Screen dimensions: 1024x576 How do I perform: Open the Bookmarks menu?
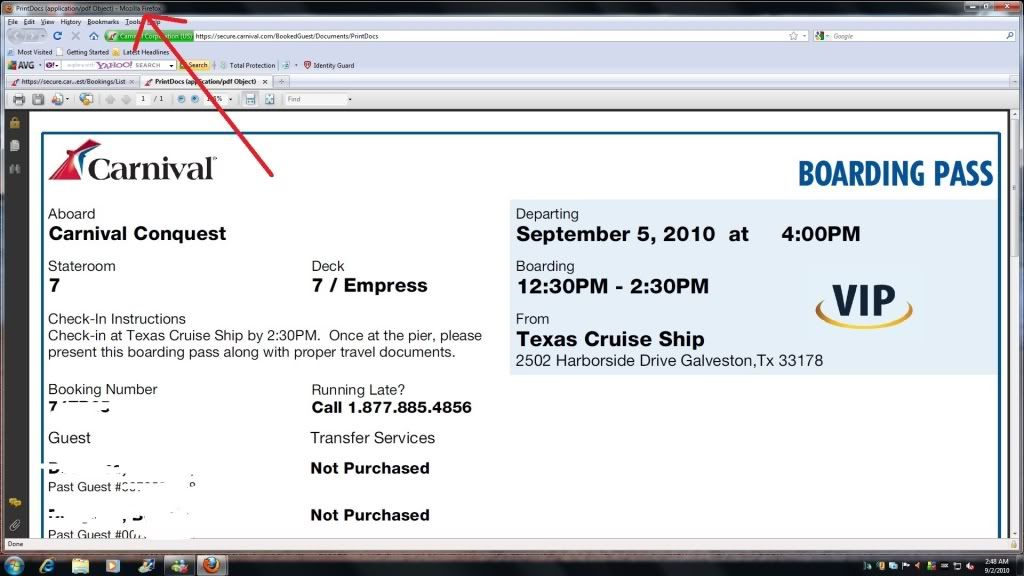tap(103, 22)
